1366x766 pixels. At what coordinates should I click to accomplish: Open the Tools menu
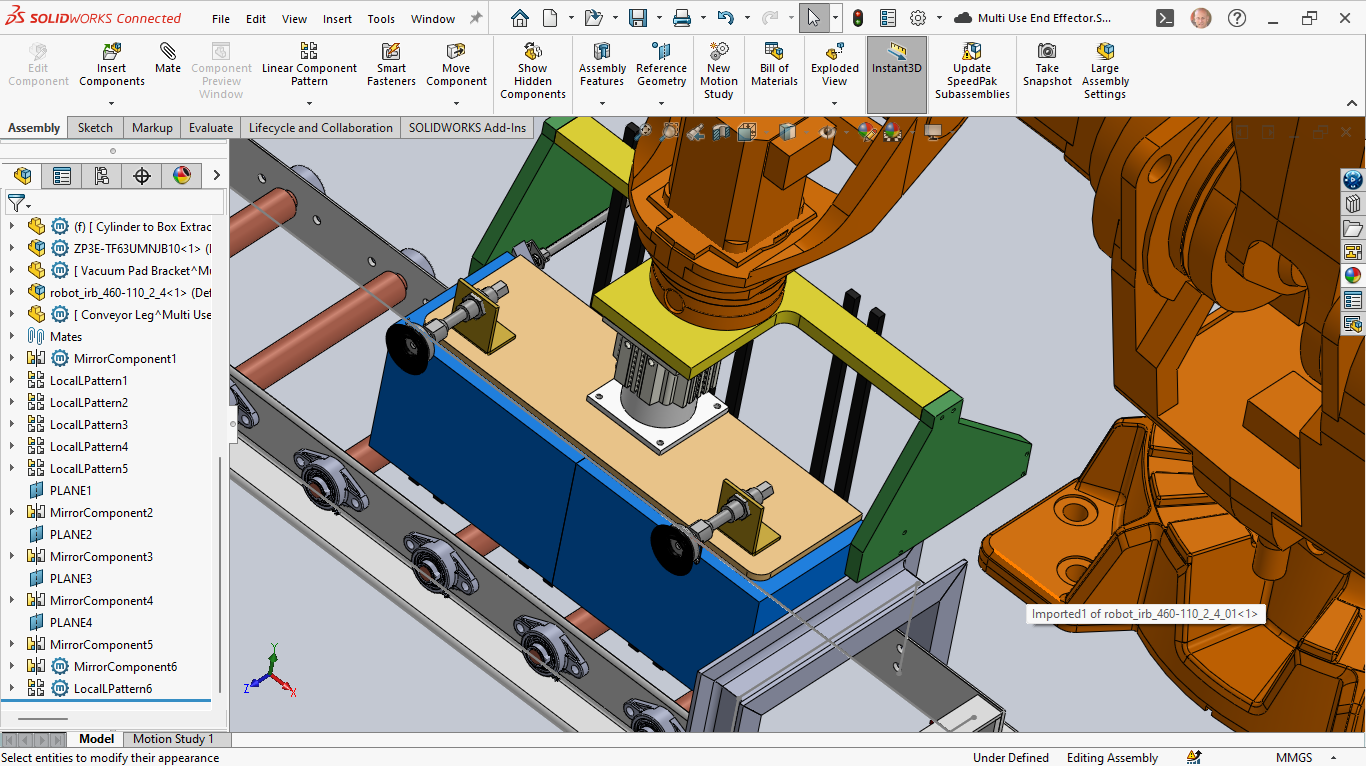pyautogui.click(x=381, y=19)
